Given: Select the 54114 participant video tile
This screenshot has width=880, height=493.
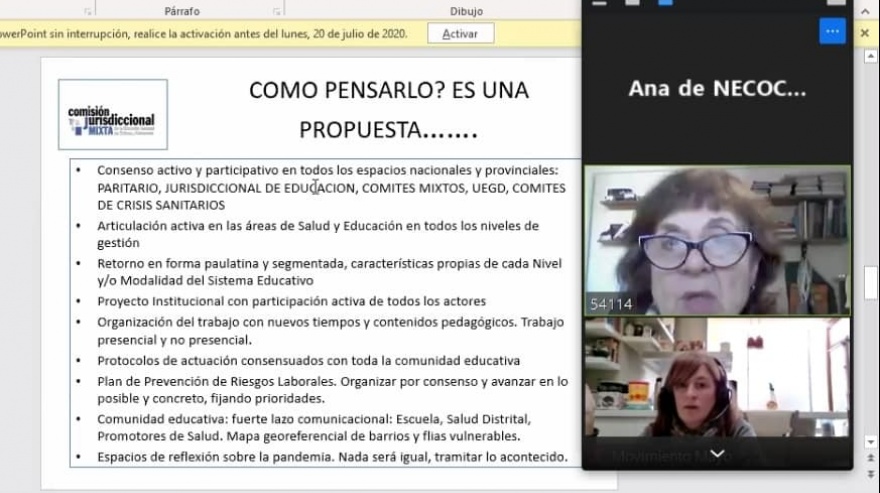Looking at the screenshot, I should [717, 240].
